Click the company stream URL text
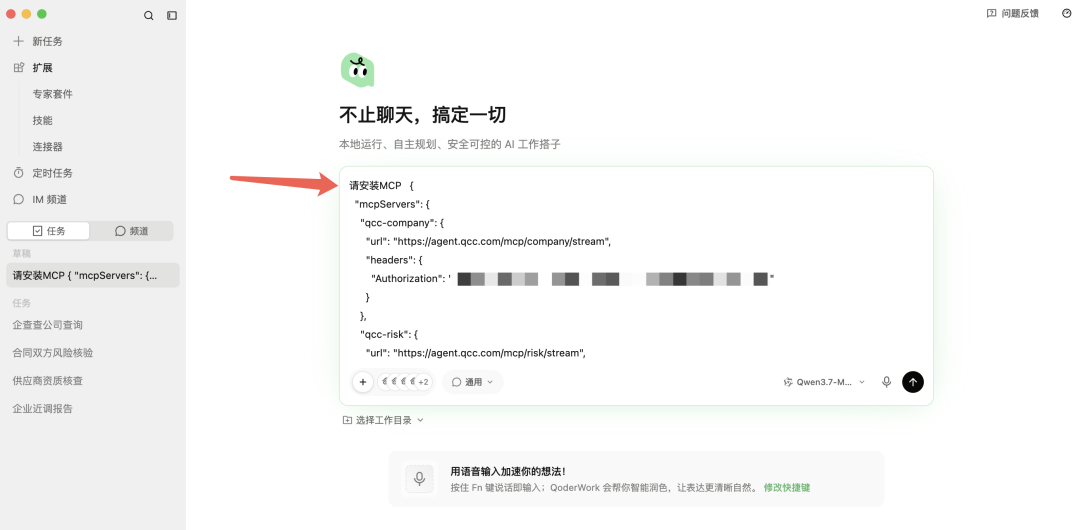Viewport: 1080px width, 530px height. pyautogui.click(x=501, y=241)
